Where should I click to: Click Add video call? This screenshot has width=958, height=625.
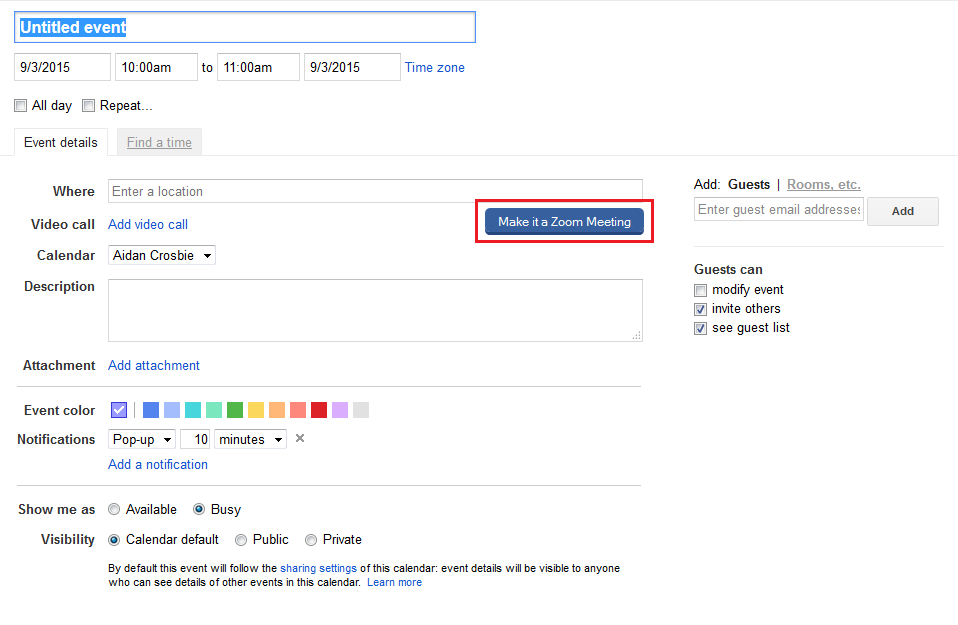147,224
